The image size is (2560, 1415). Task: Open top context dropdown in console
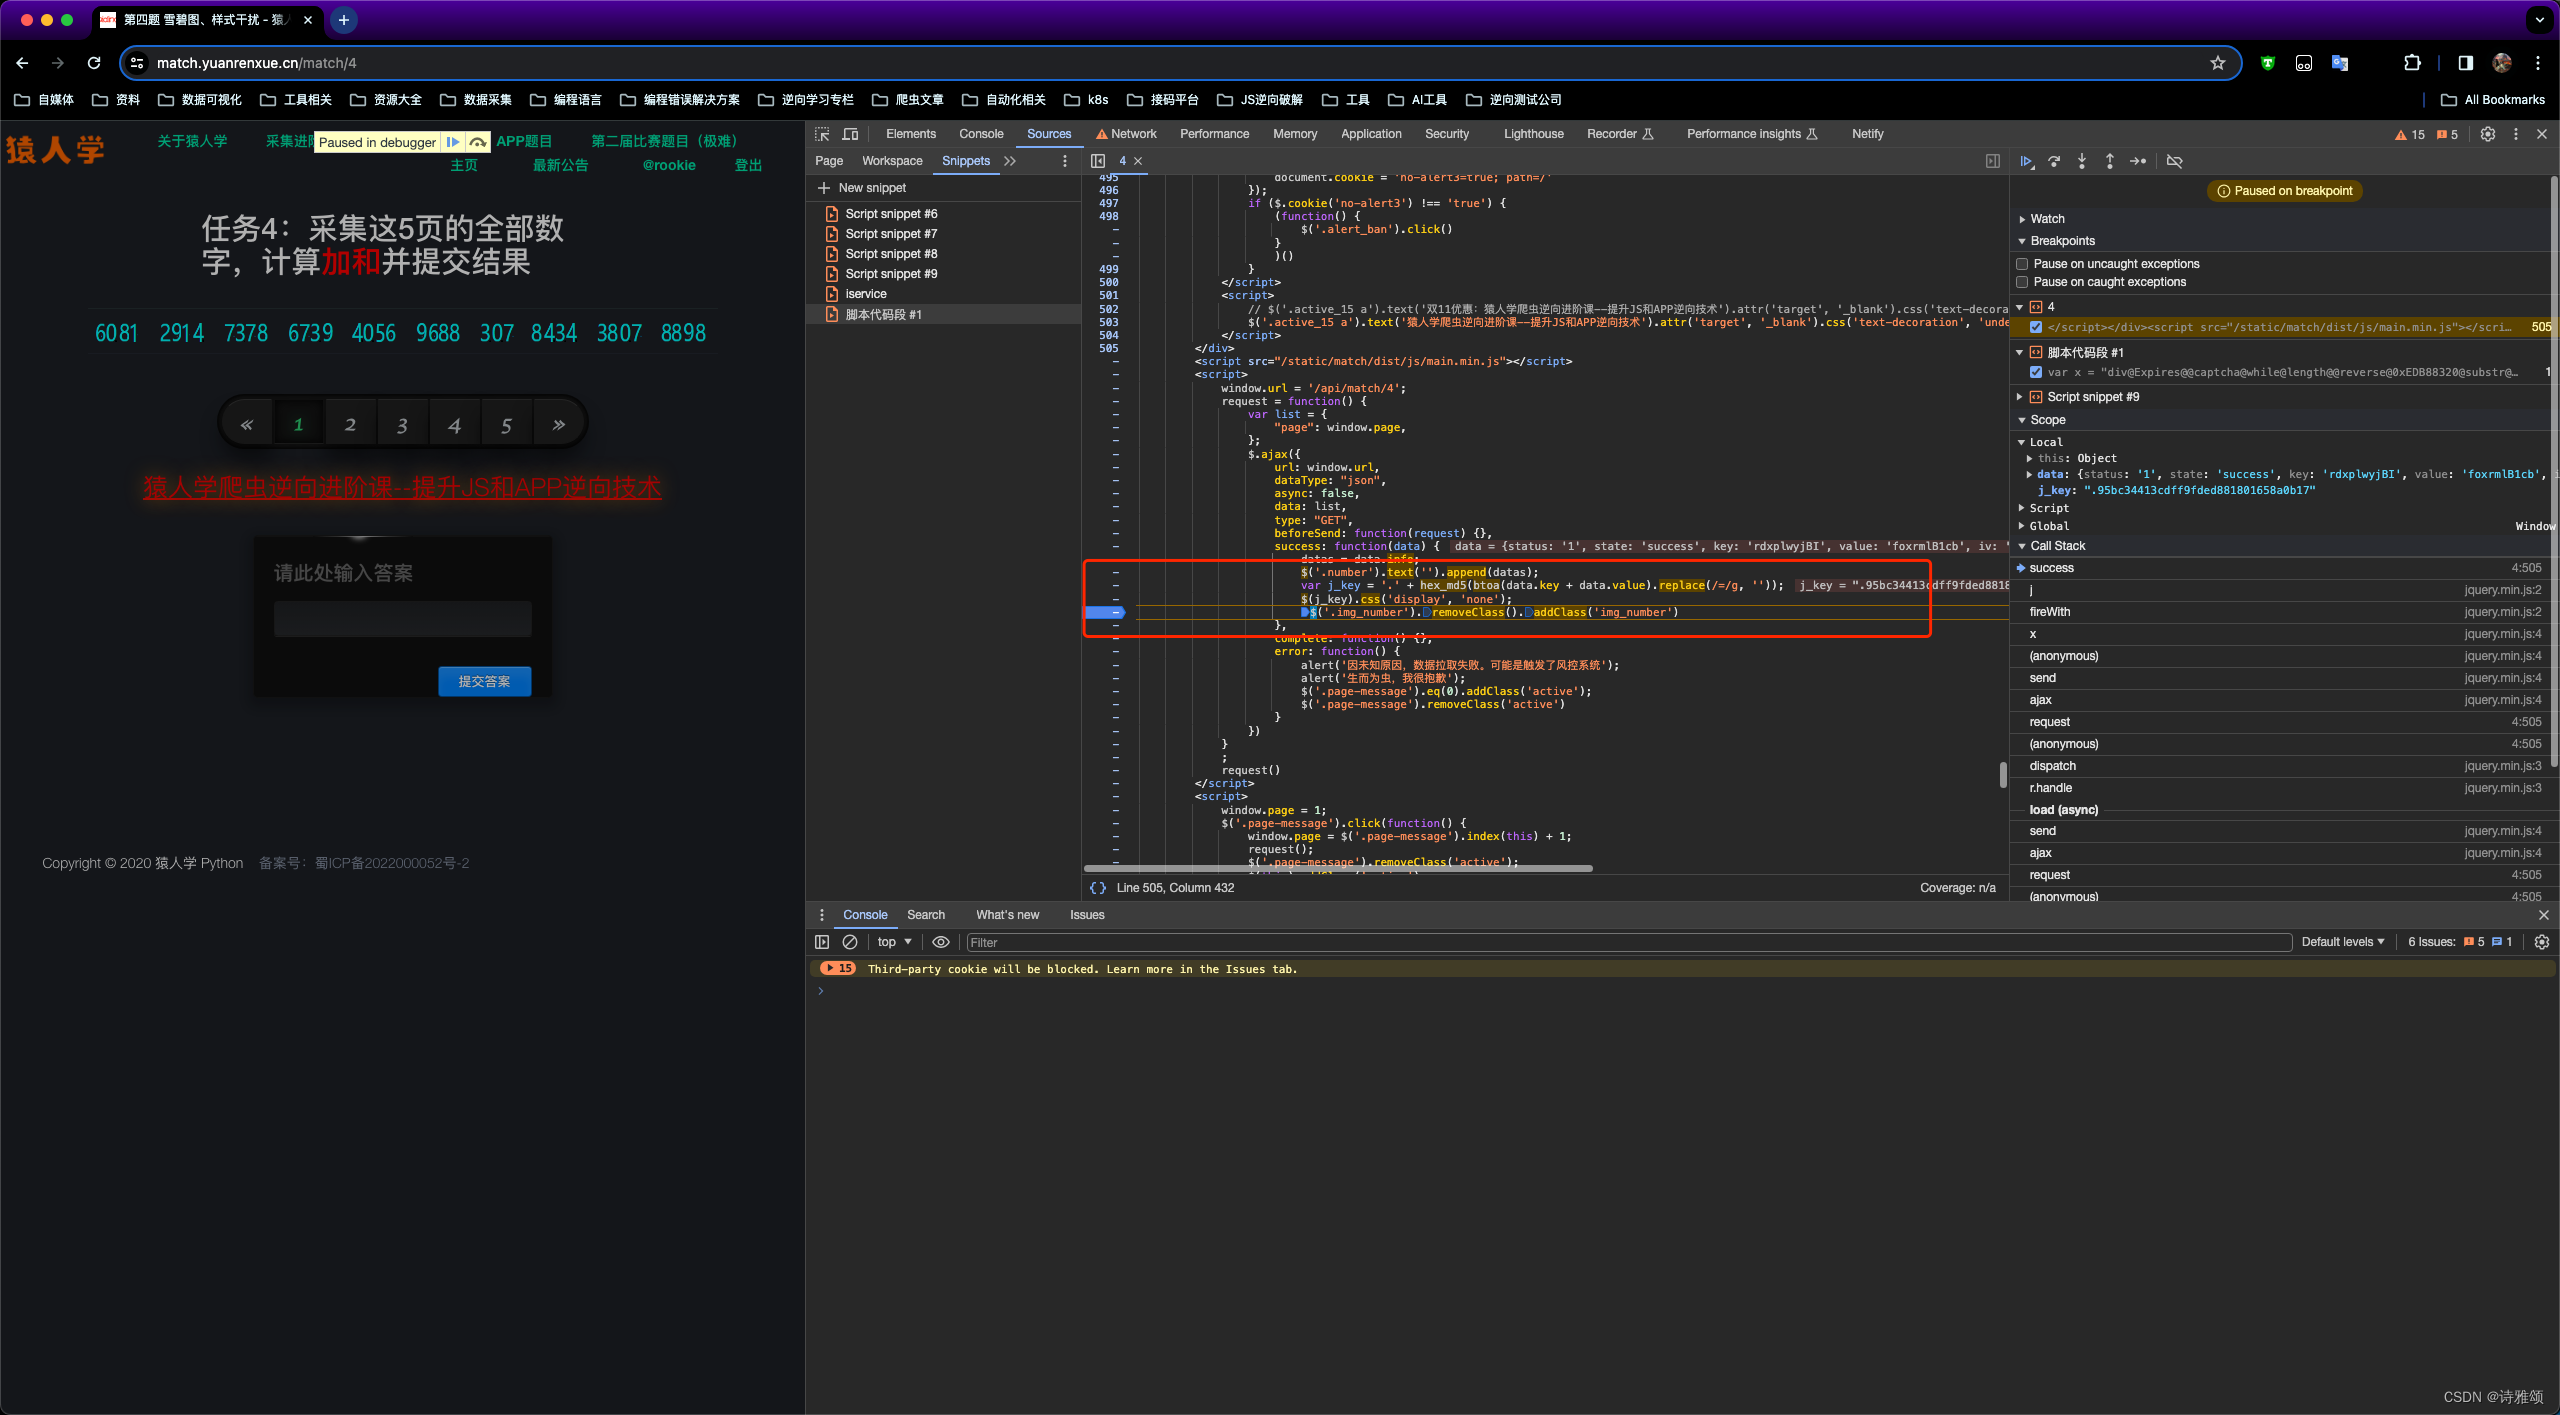(894, 942)
